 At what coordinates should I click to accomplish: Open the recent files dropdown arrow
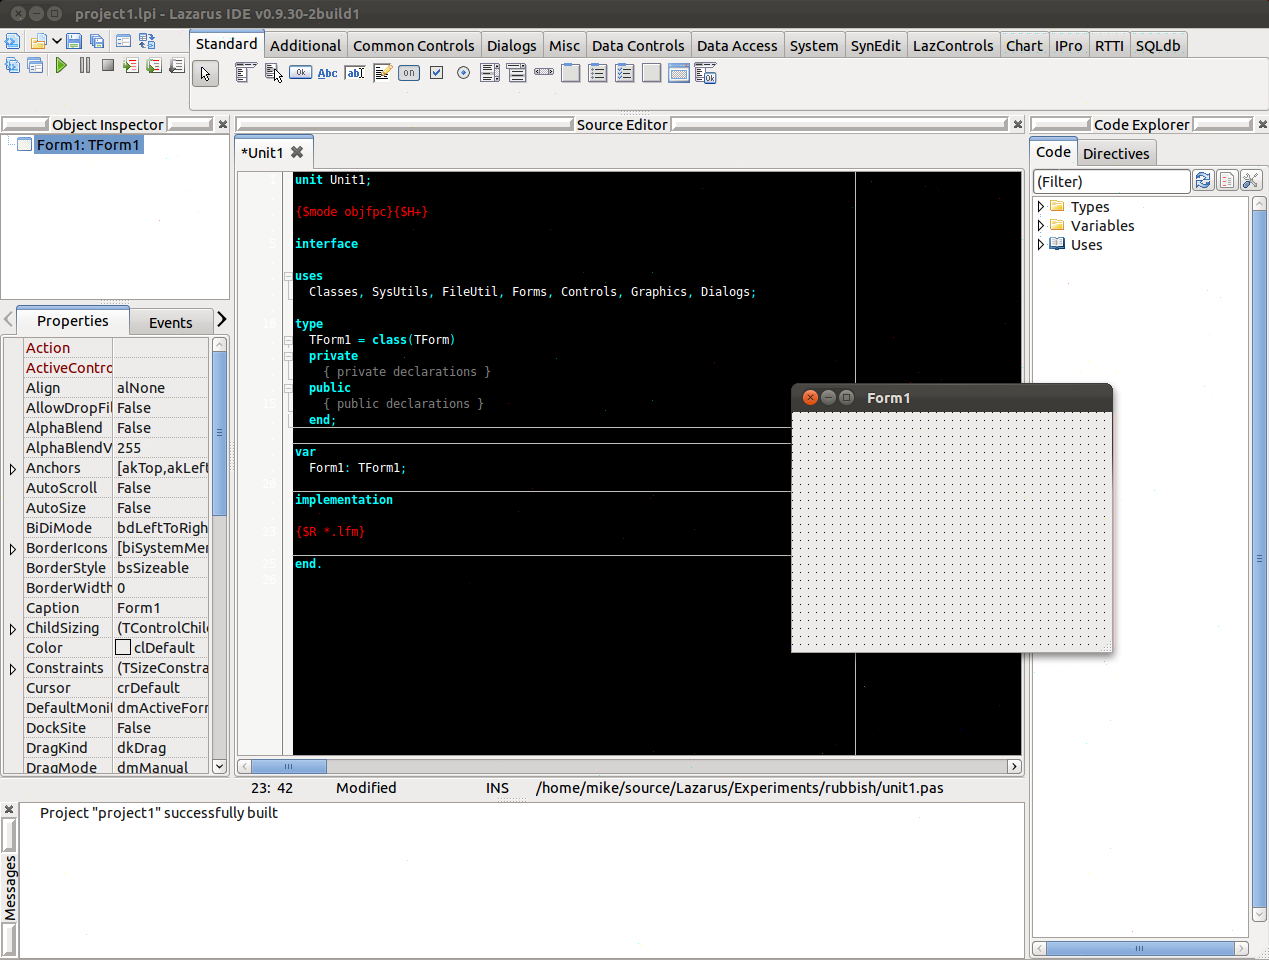point(57,41)
